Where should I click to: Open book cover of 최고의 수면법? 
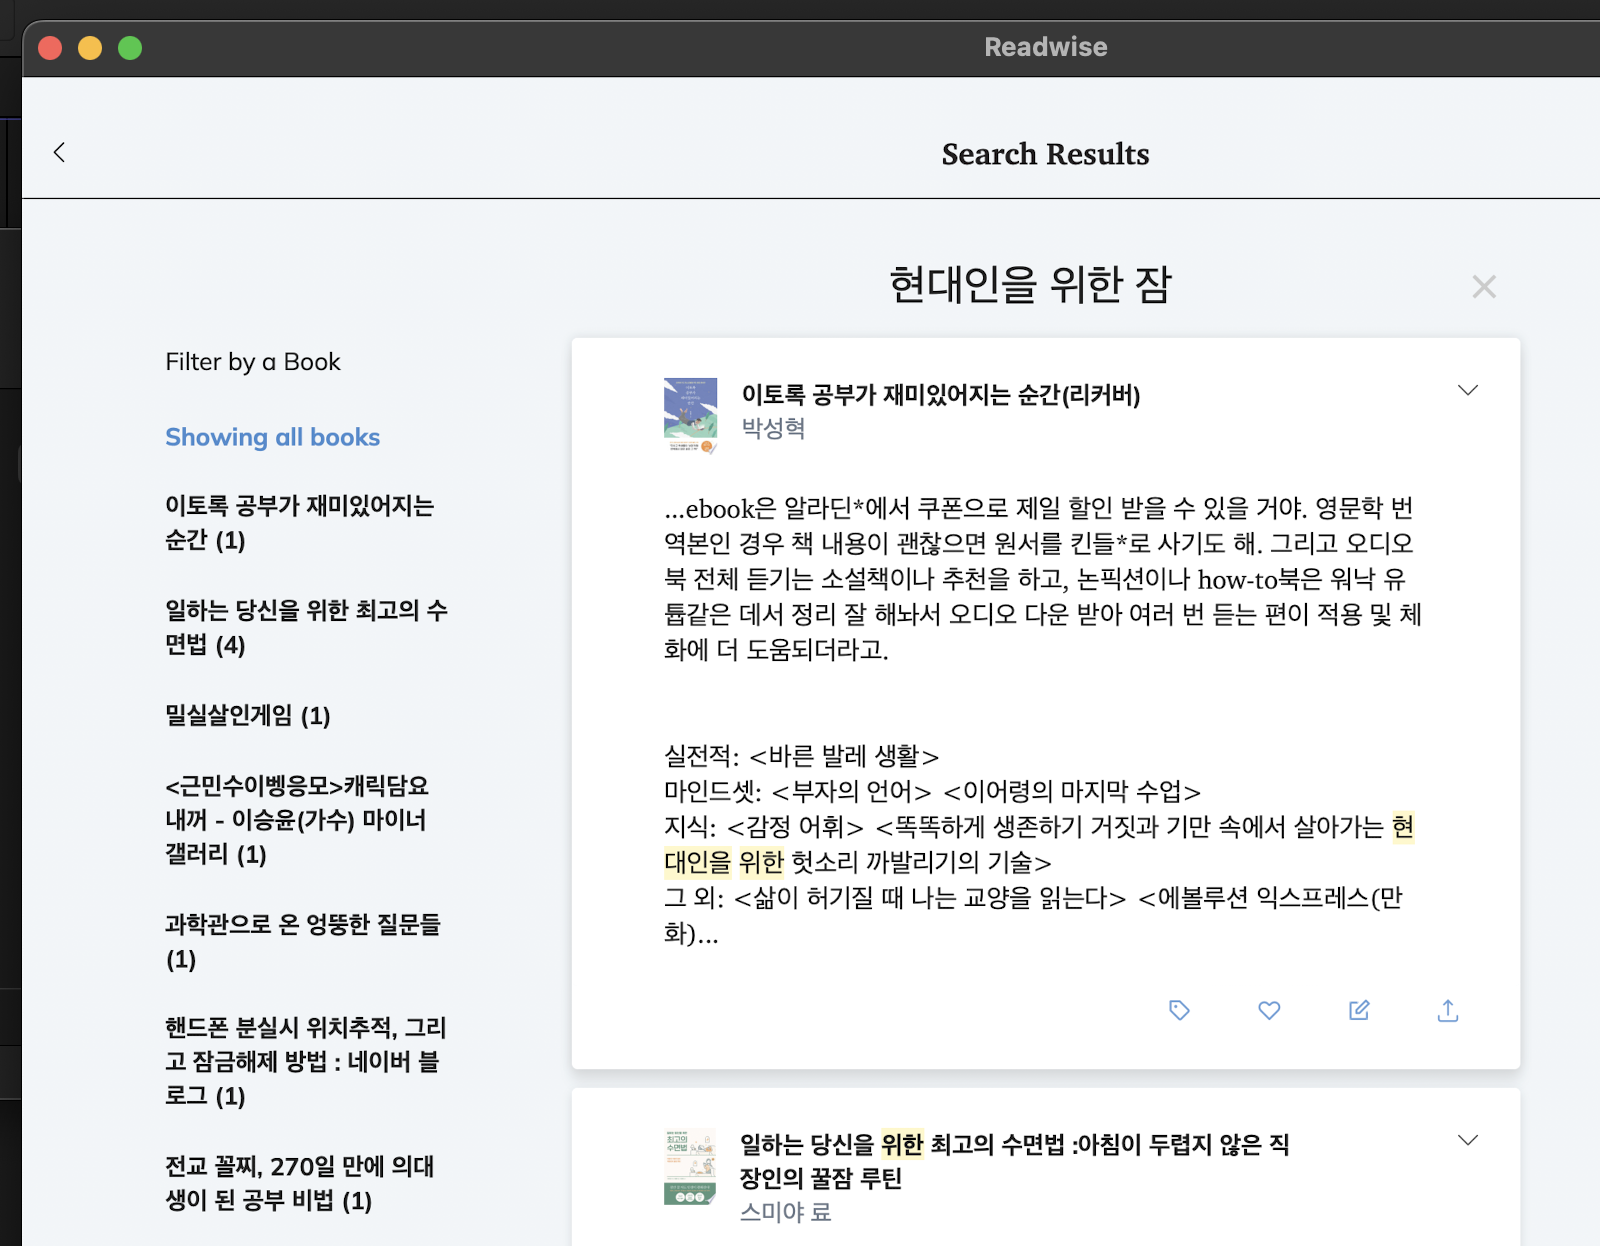(690, 1167)
